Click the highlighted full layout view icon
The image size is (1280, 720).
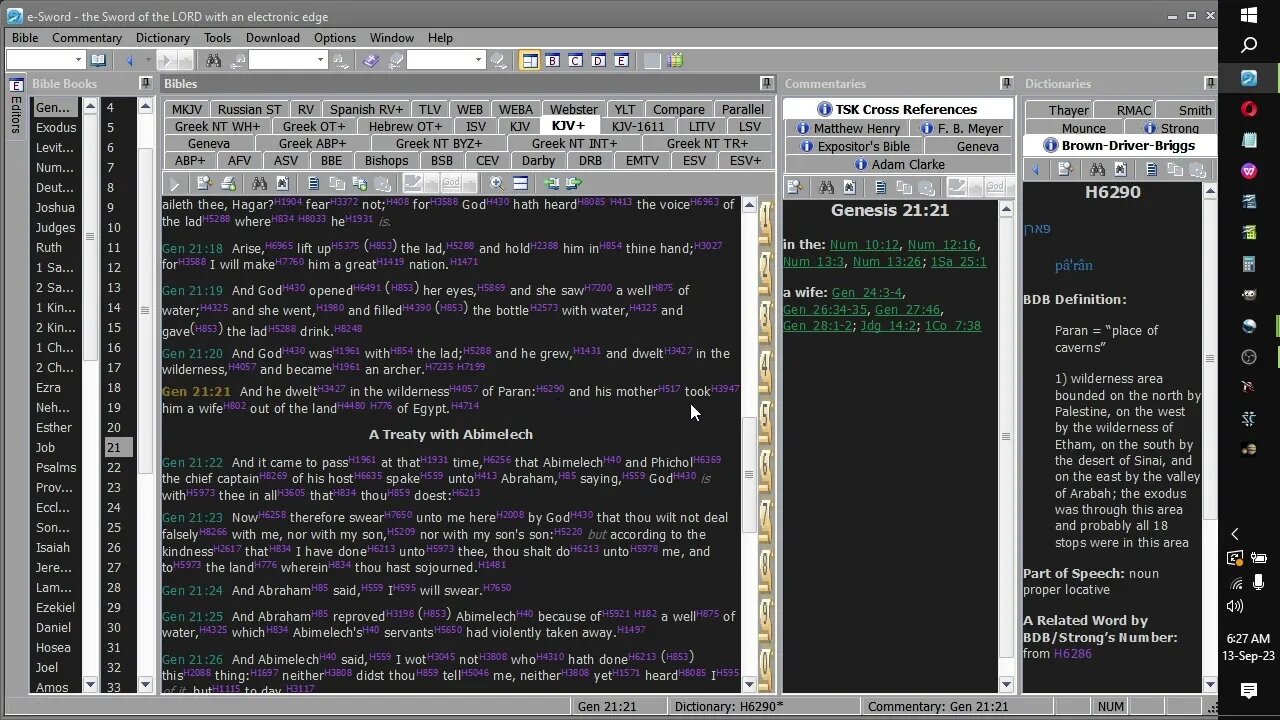pos(530,60)
